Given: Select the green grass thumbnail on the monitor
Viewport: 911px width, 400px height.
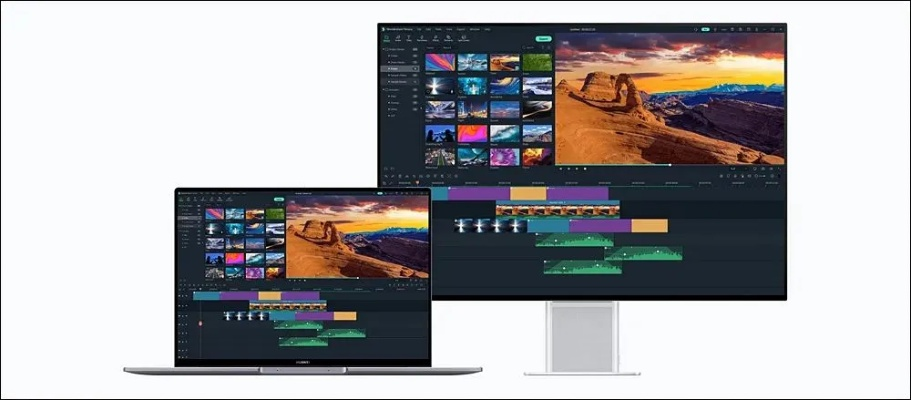Looking at the screenshot, I should click(538, 62).
